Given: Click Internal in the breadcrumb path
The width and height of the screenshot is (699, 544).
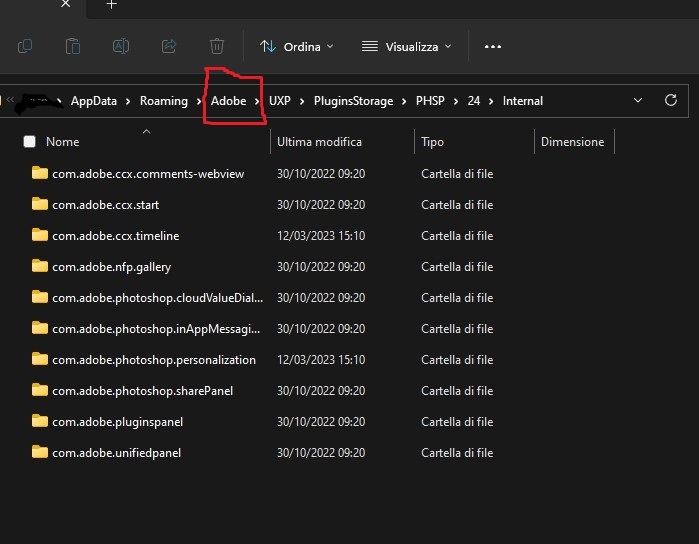Looking at the screenshot, I should pyautogui.click(x=523, y=101).
